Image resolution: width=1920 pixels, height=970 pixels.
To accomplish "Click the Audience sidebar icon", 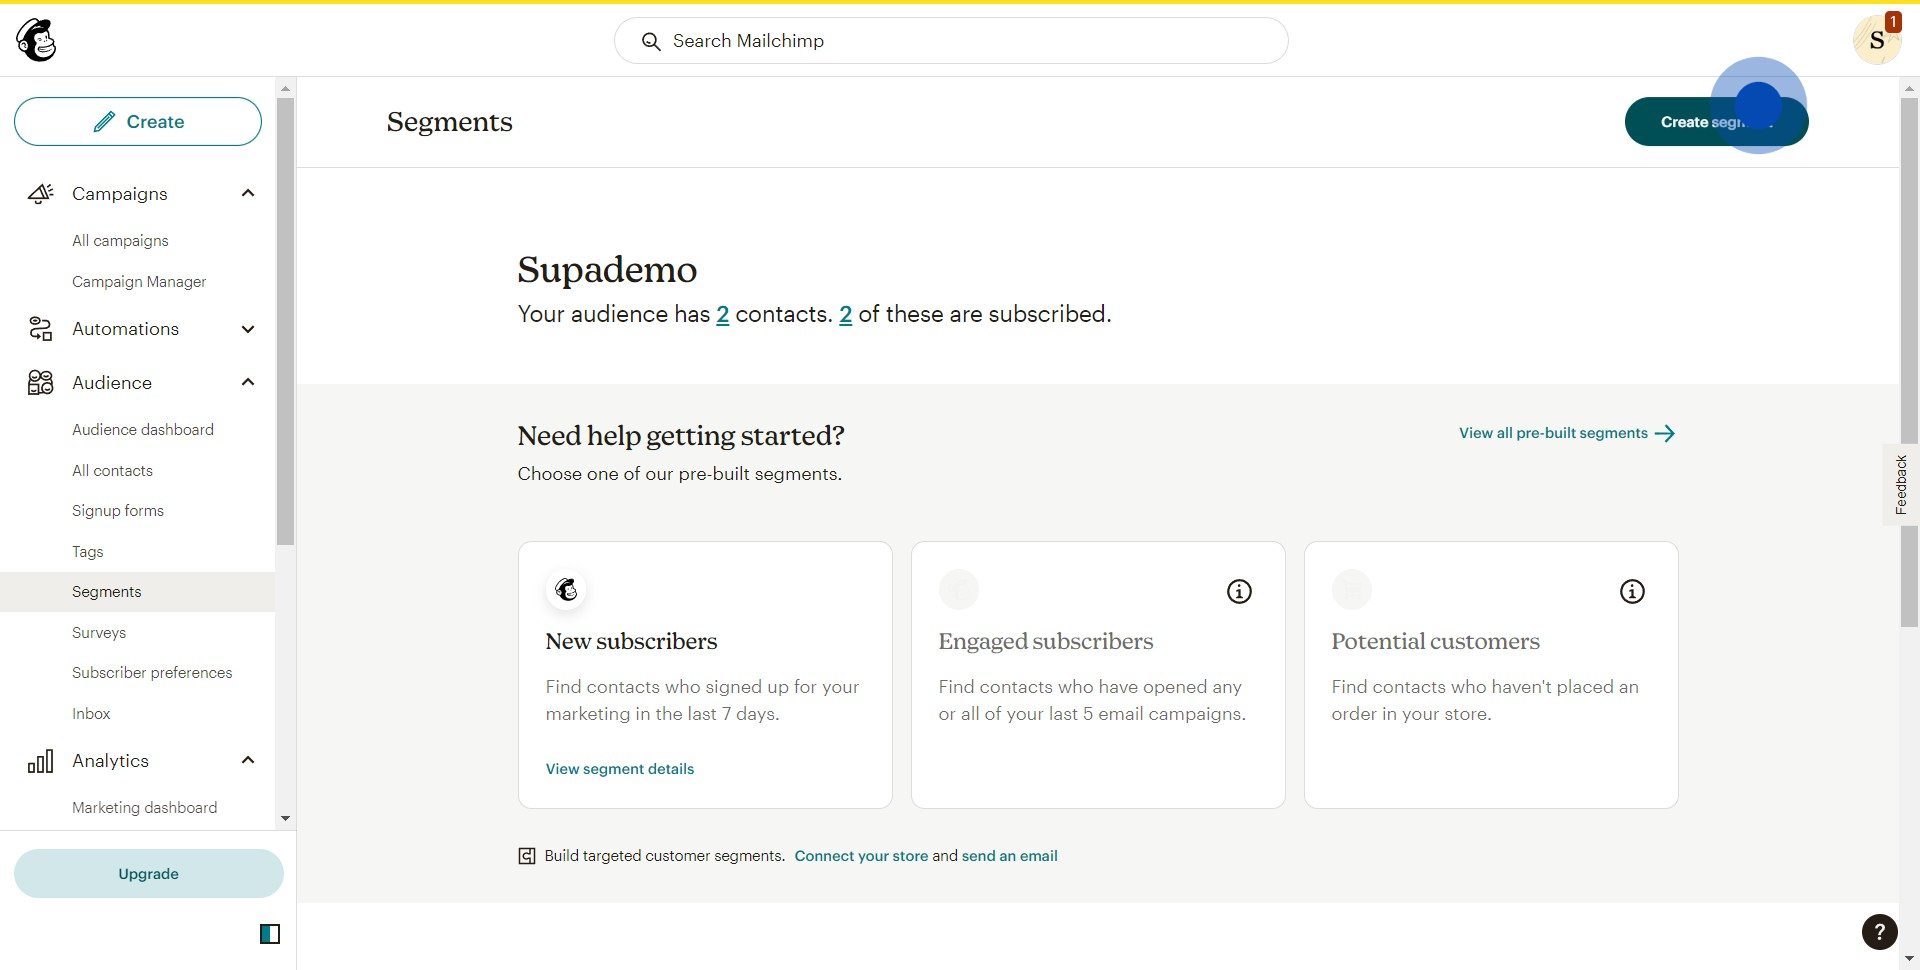I will click(x=40, y=383).
